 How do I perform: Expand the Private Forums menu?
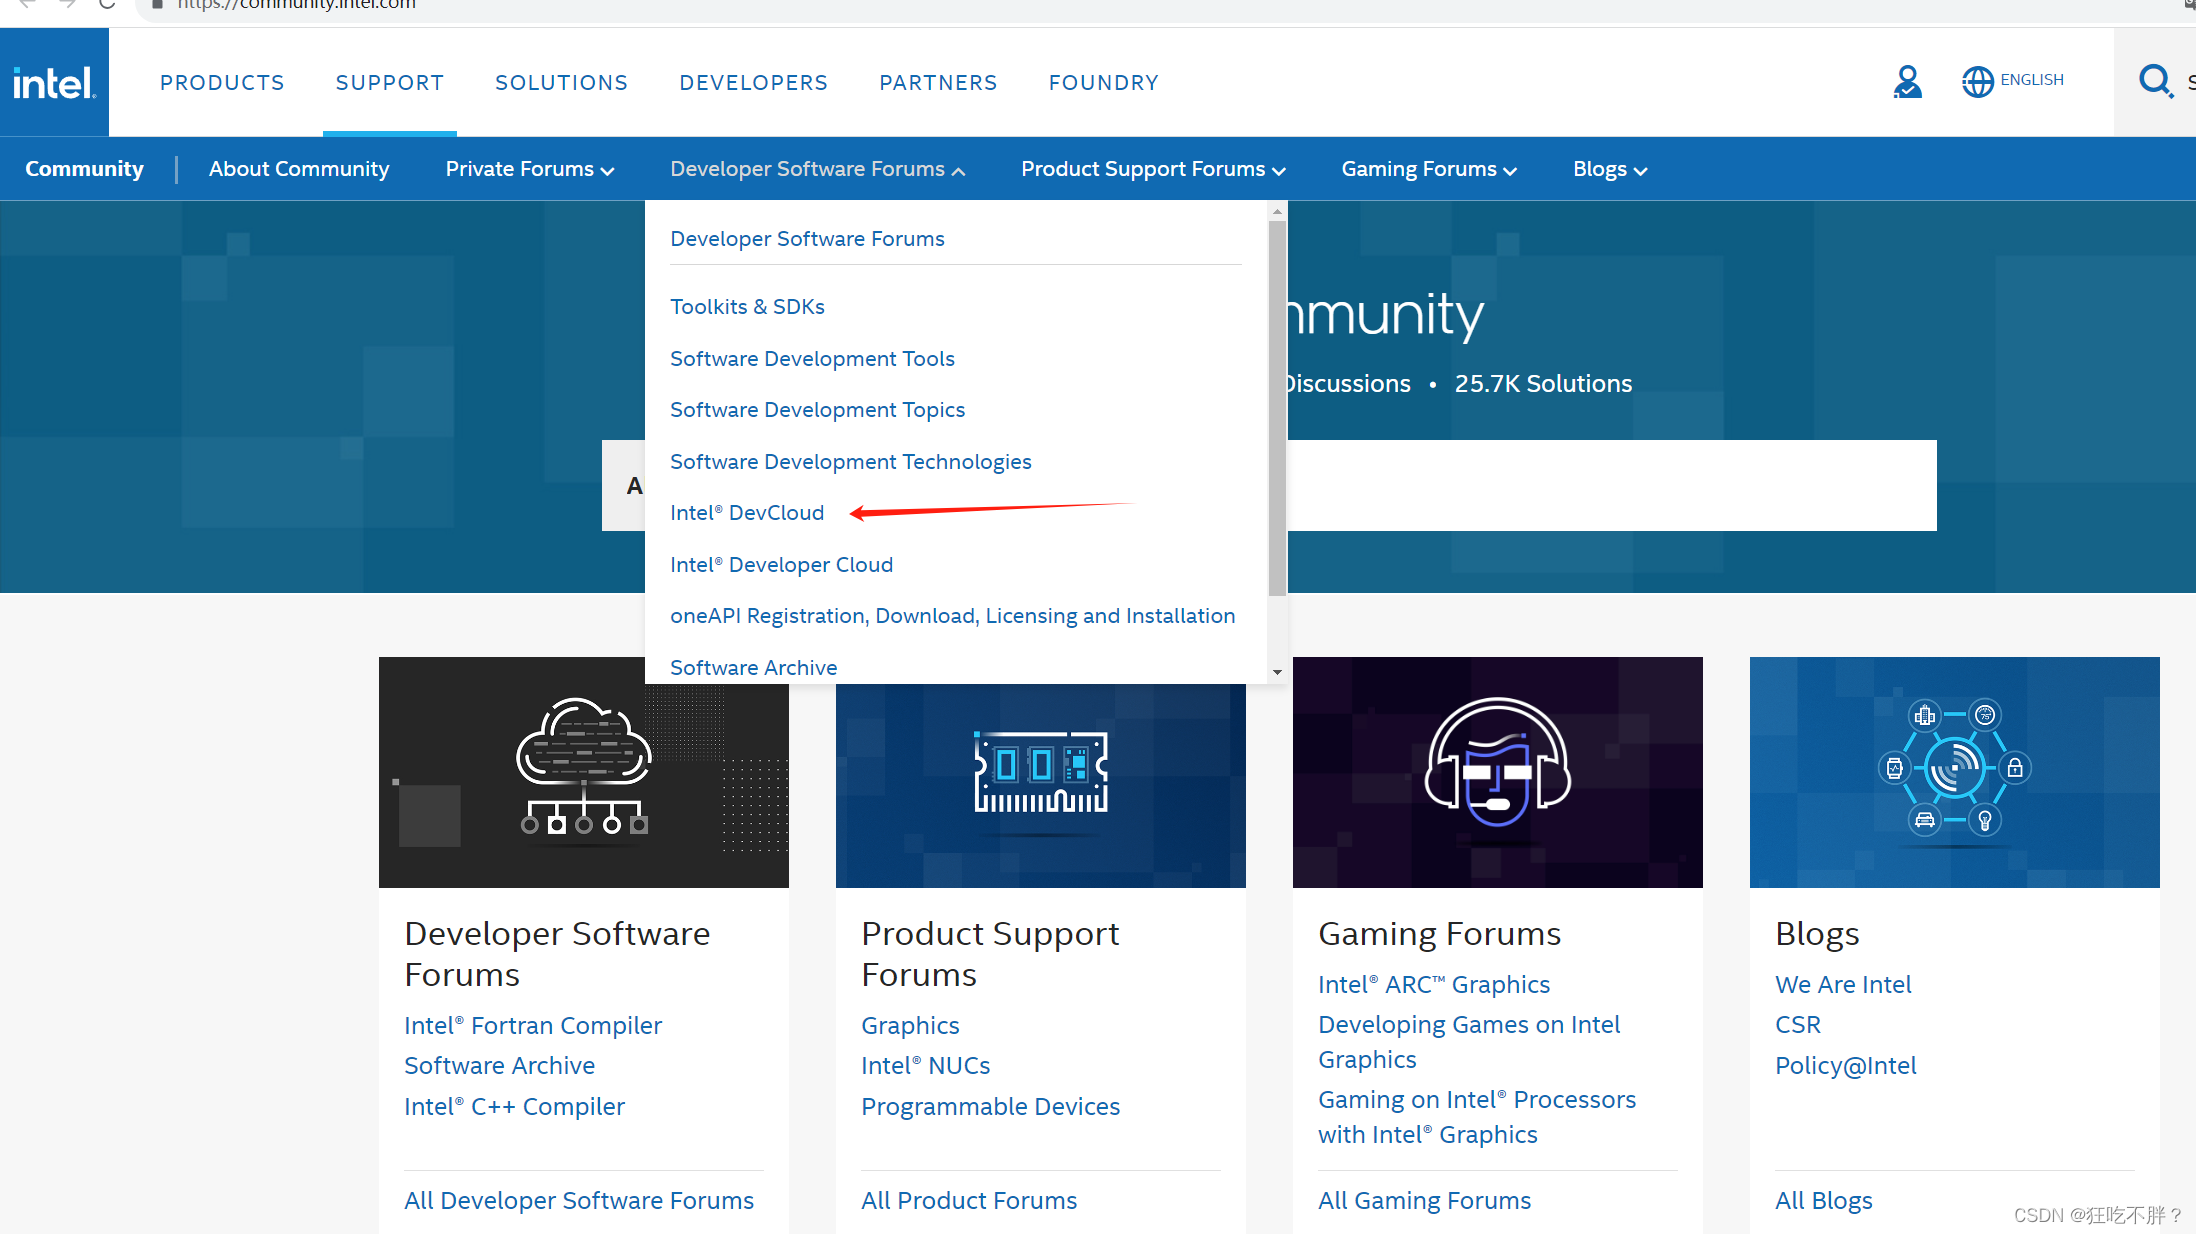tap(529, 168)
